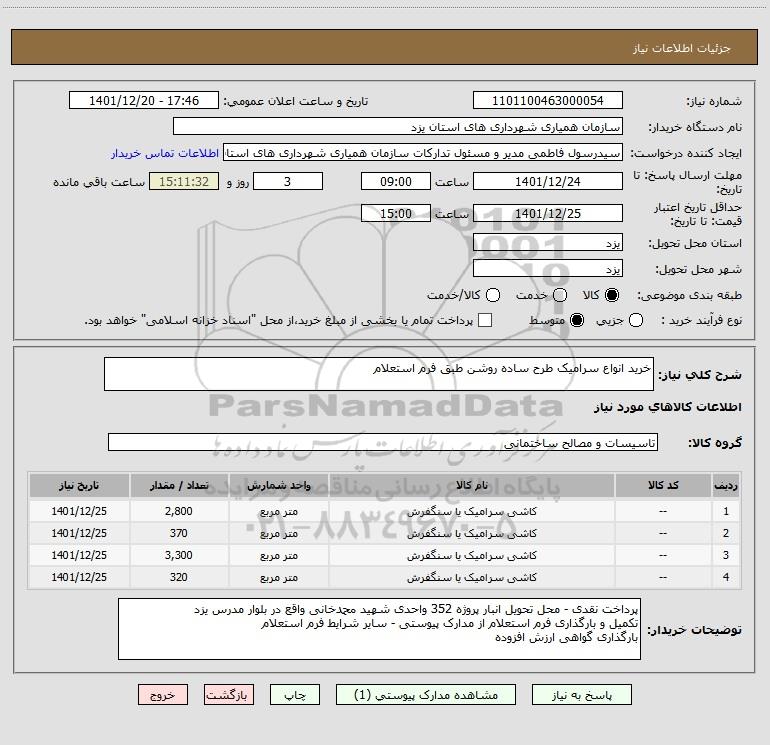Screen dimensions: 770x745
Task: Click quantity cell 320 in row 4
Action: click(179, 577)
